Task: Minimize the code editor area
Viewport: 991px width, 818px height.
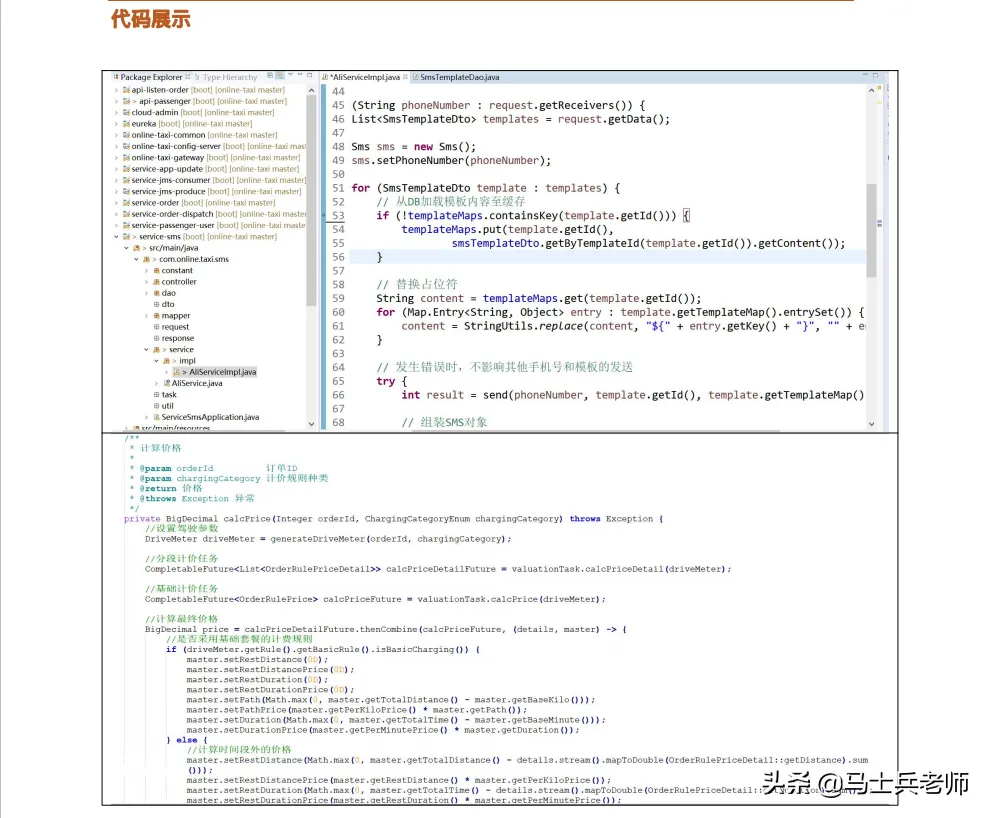Action: pos(865,75)
